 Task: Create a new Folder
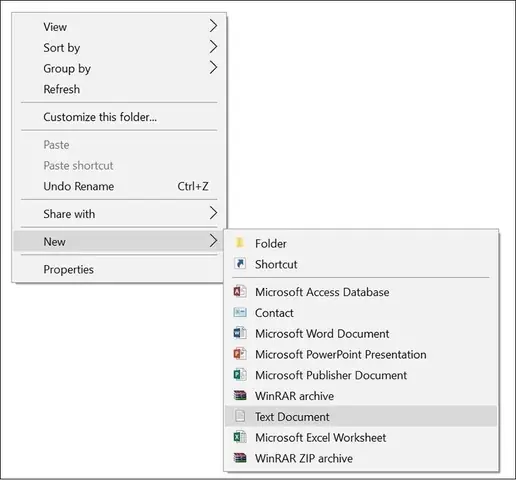point(361,243)
